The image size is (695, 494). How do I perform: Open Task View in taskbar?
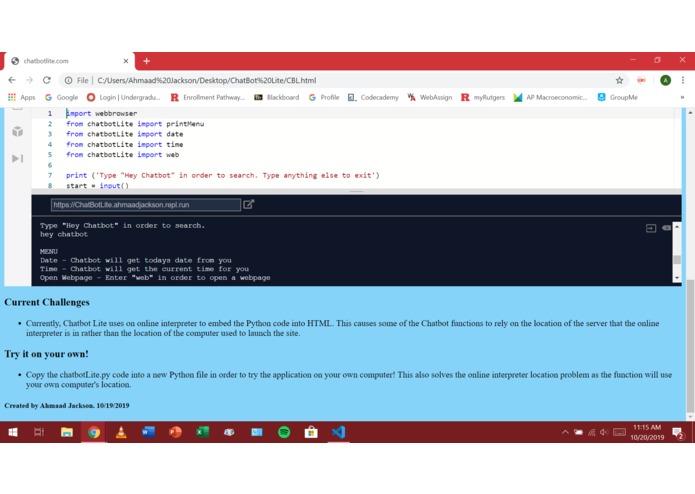pos(39,432)
